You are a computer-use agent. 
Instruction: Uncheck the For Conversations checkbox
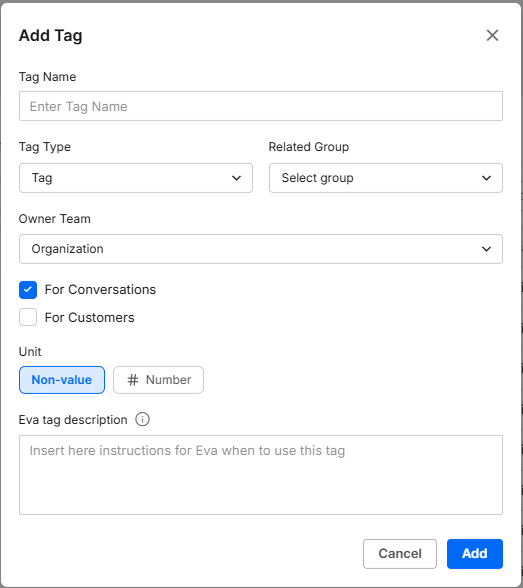click(28, 290)
